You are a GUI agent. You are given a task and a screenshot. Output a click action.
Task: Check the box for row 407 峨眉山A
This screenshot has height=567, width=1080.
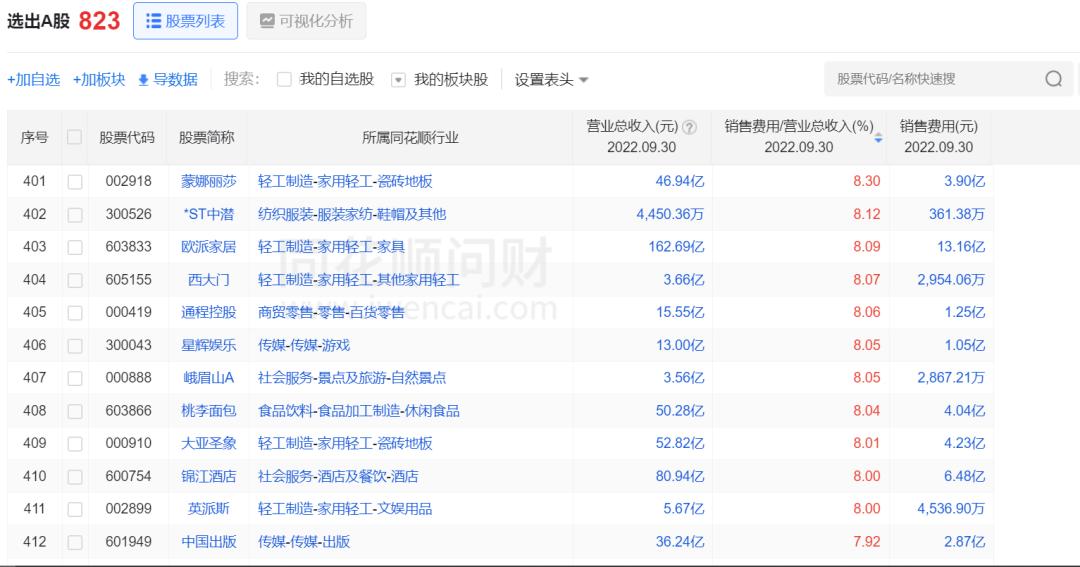(75, 378)
